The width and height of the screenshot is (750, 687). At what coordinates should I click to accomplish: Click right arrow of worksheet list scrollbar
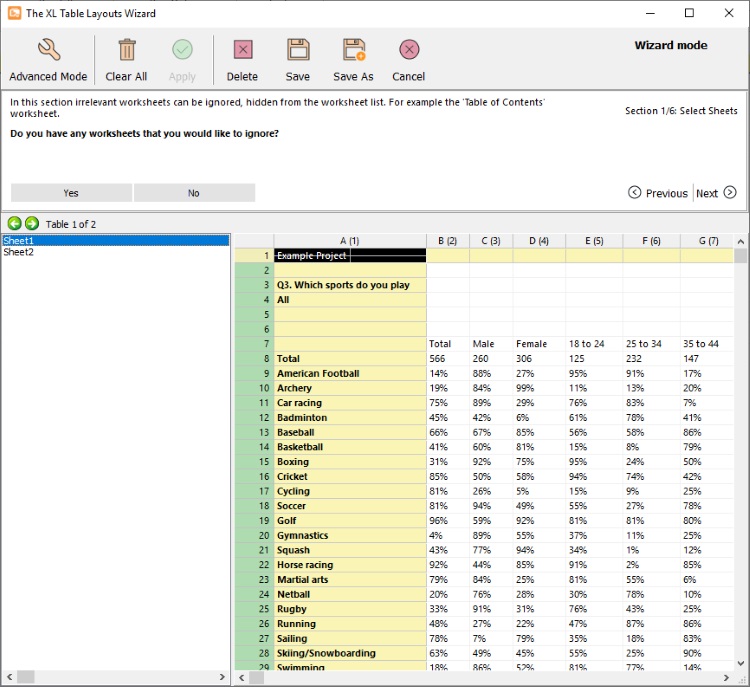(222, 677)
